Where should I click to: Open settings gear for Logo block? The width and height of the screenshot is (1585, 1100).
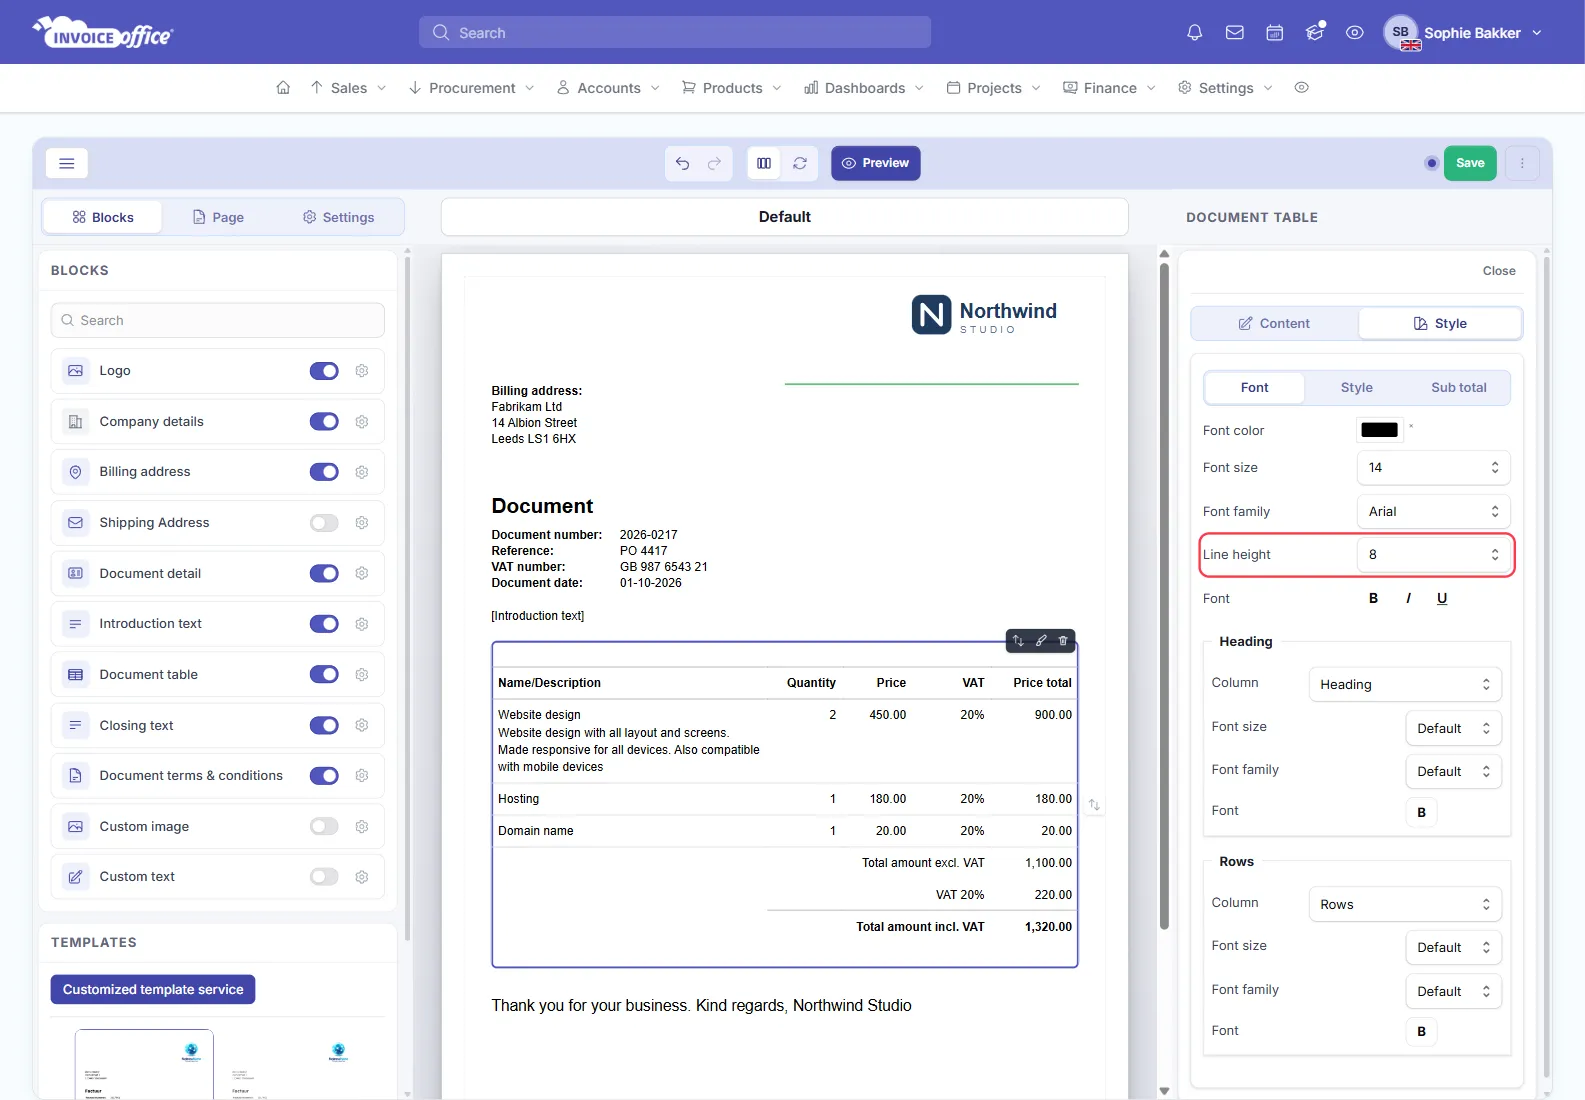pyautogui.click(x=362, y=371)
